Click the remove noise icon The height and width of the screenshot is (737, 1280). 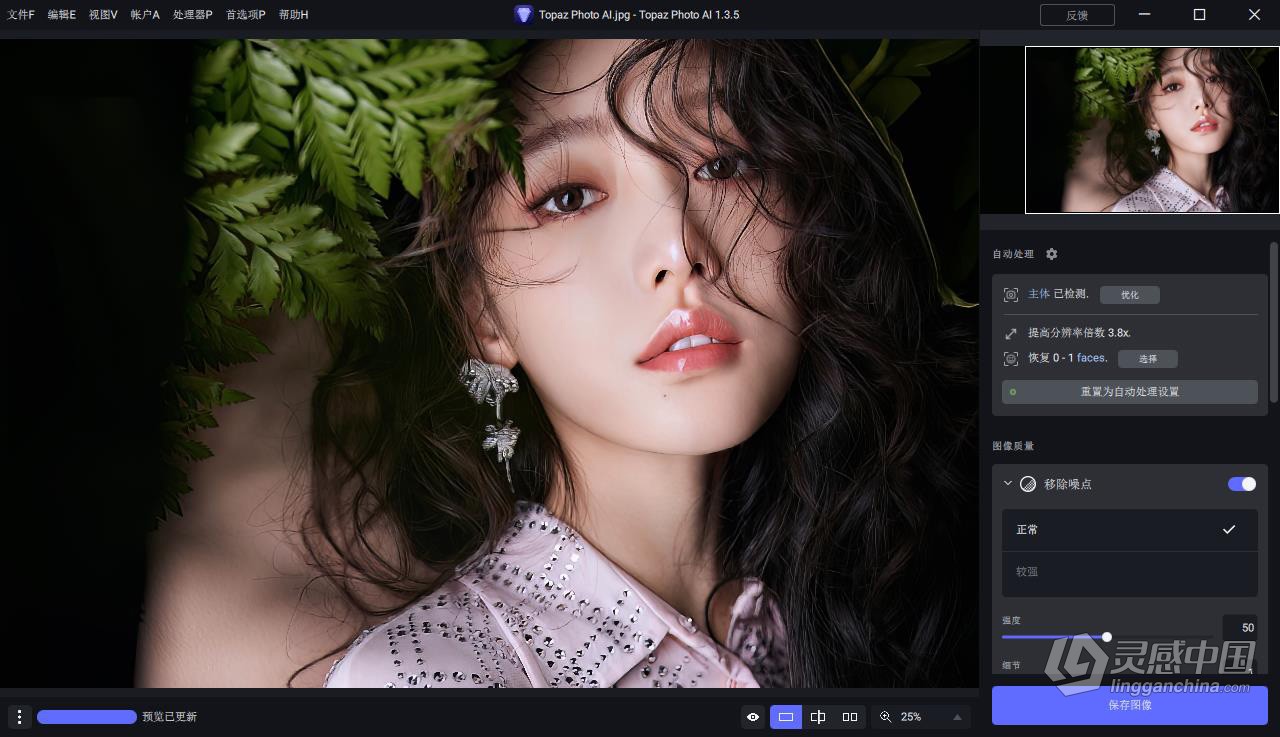[1028, 484]
